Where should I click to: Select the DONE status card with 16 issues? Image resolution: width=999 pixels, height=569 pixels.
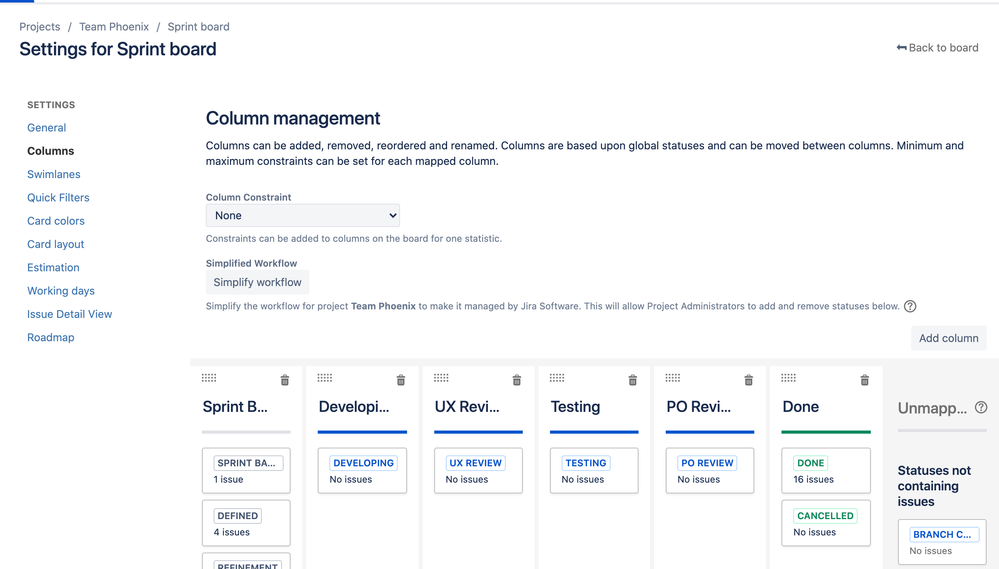pos(826,470)
